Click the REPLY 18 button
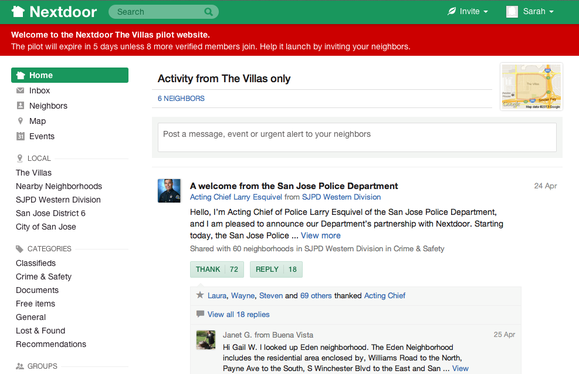This screenshot has width=579, height=374. pos(276,270)
